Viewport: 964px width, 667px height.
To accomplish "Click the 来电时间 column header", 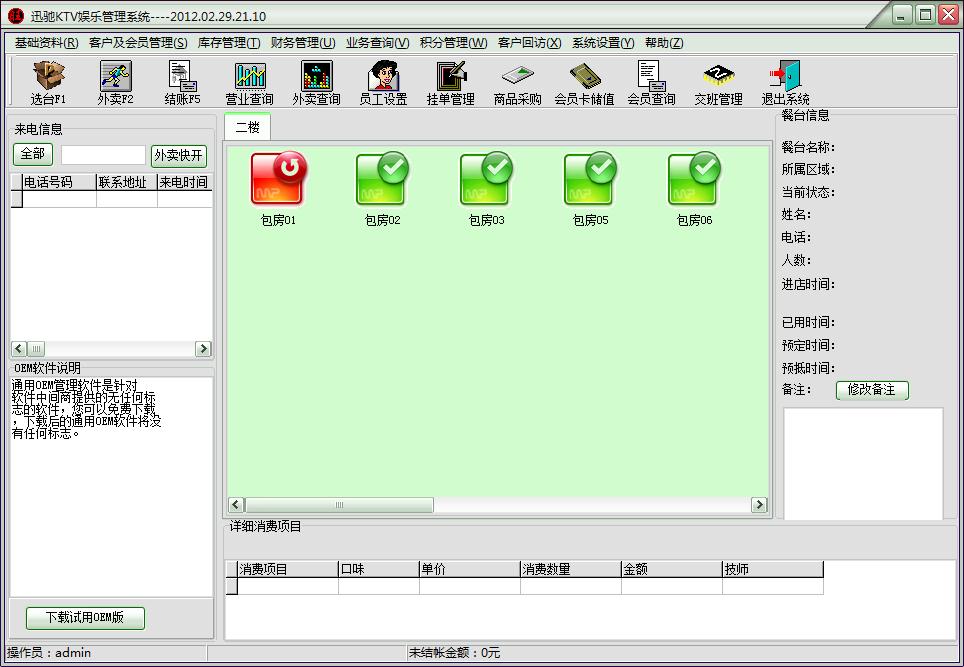I will (x=185, y=182).
